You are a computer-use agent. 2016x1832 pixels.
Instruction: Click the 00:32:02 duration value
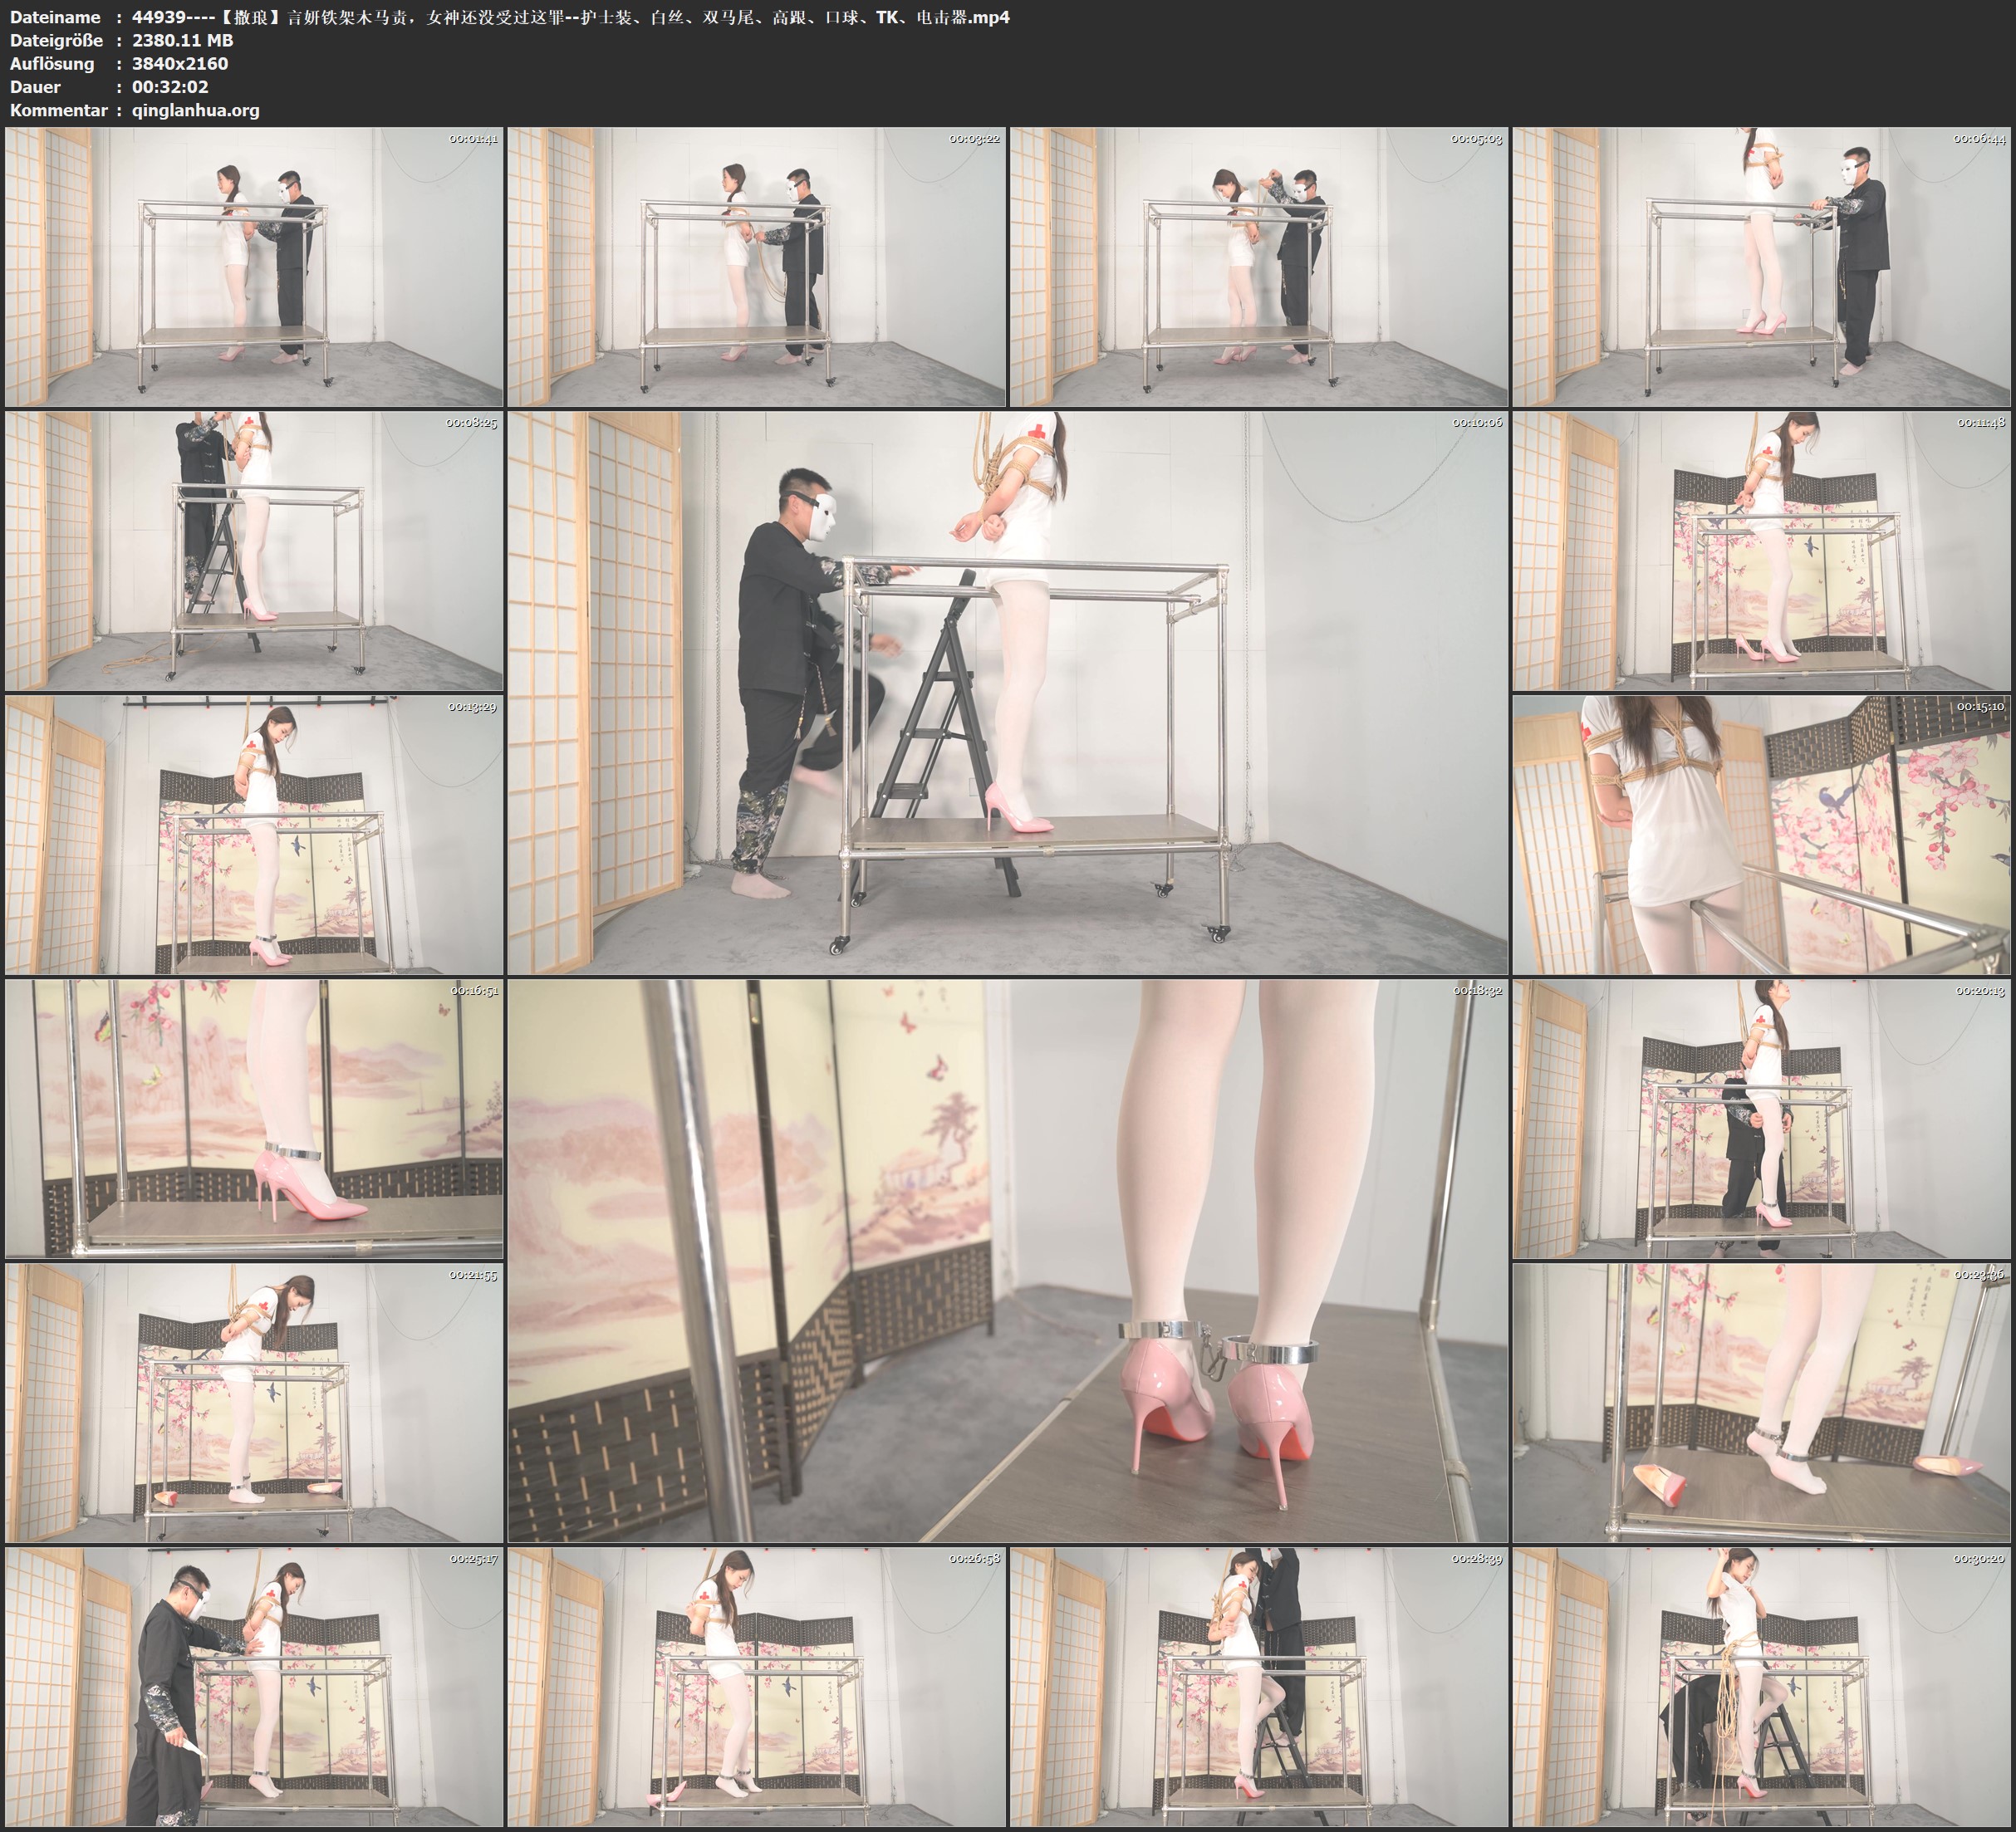click(170, 87)
